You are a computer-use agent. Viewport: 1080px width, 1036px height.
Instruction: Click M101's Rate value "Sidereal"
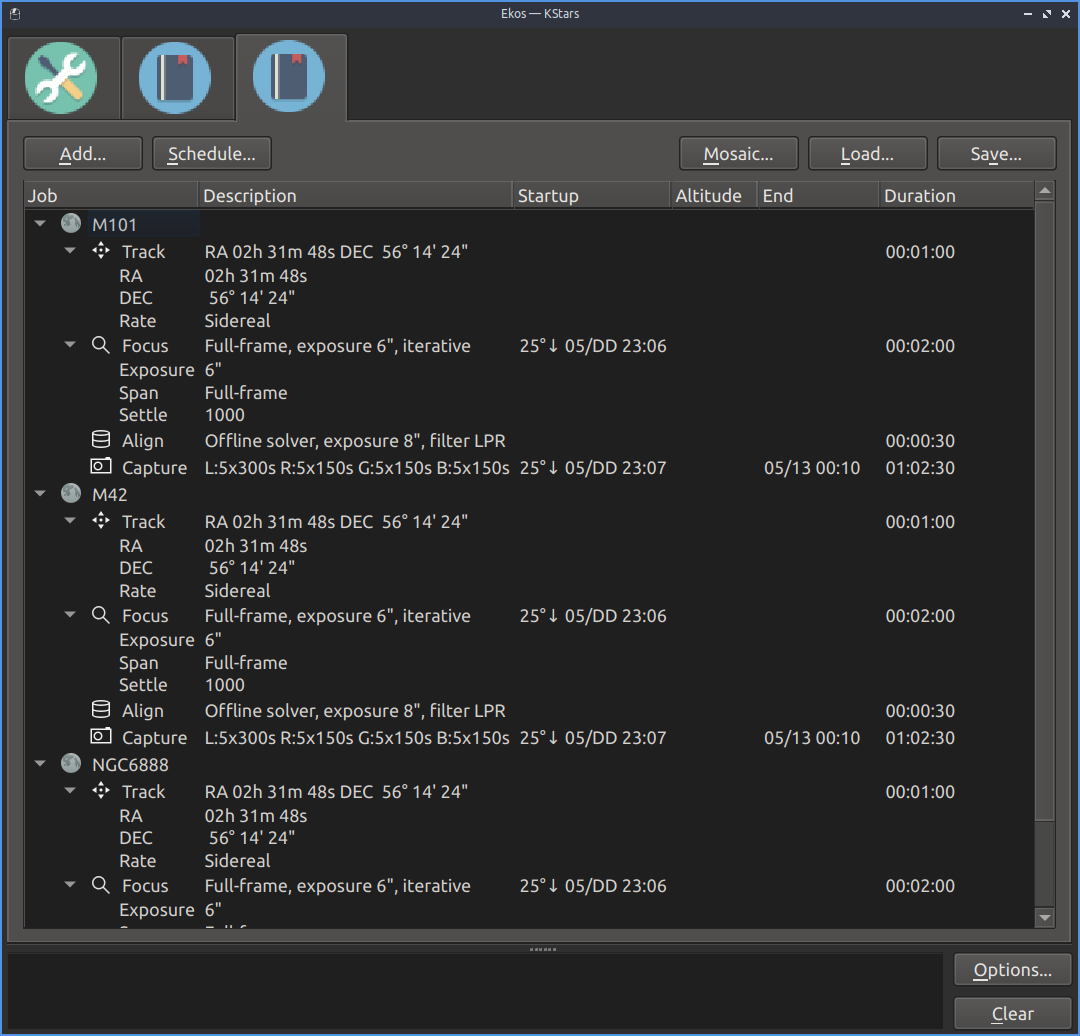click(x=237, y=321)
